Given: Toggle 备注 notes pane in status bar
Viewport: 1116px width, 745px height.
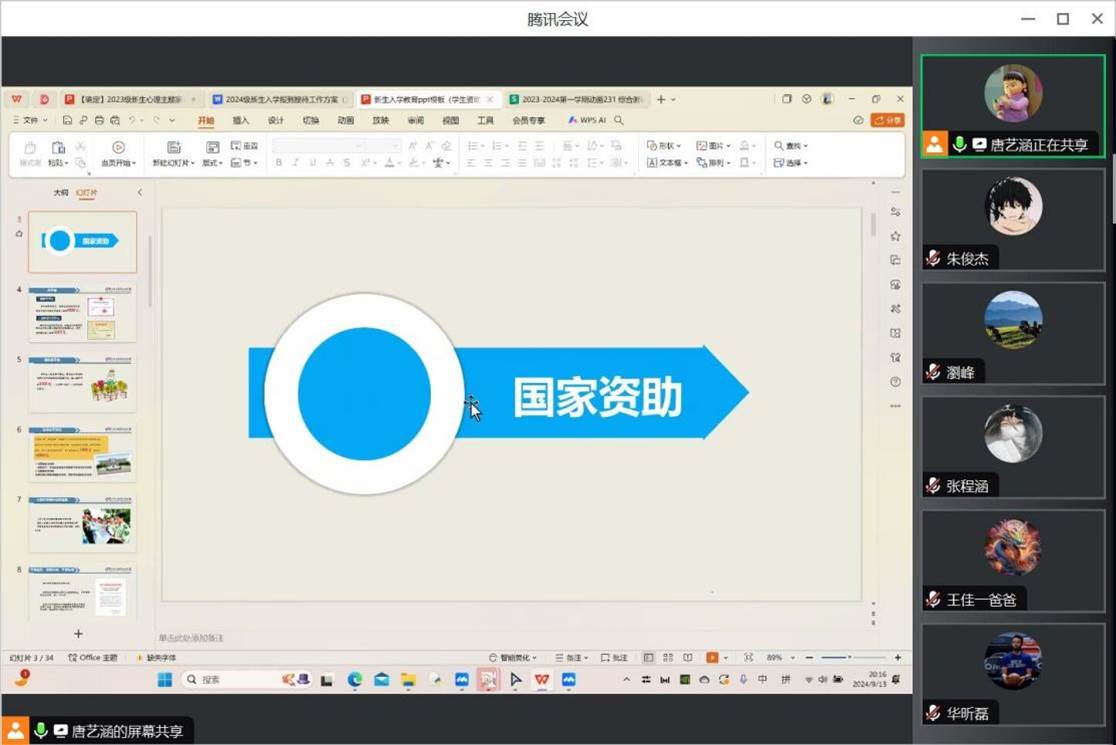Looking at the screenshot, I should [572, 657].
